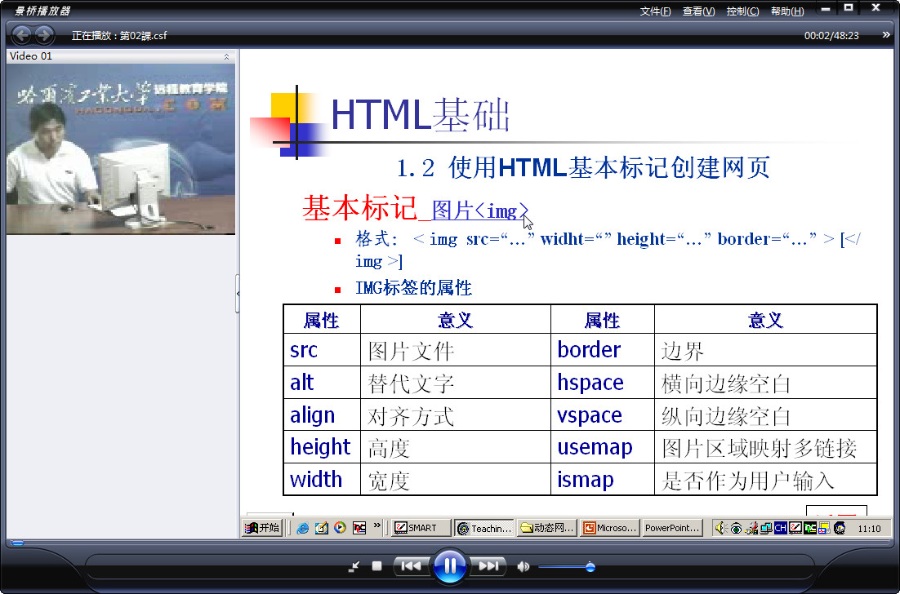Click the 'src' table cell
900x594 pixels.
(322, 350)
